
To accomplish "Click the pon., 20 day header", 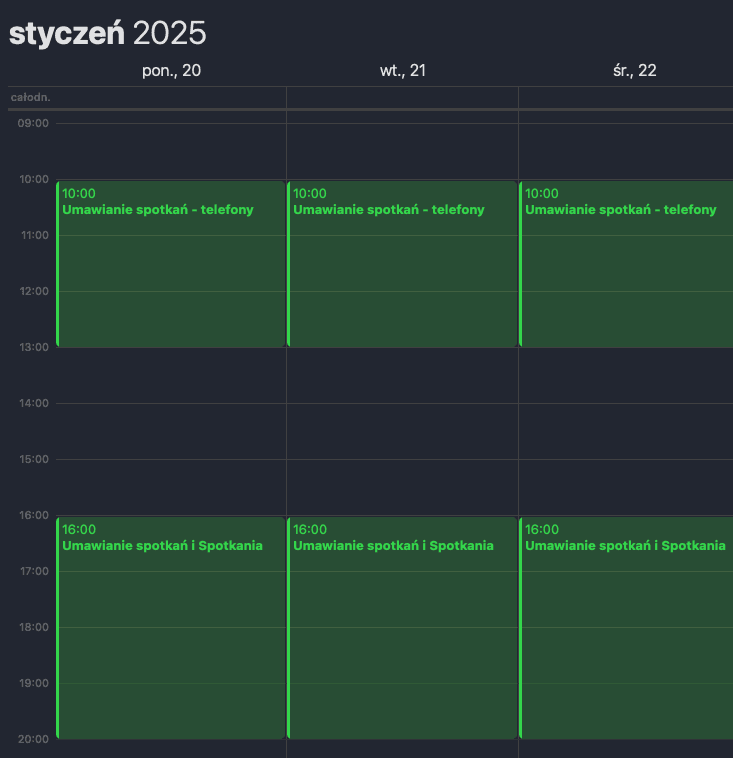I will click(x=171, y=71).
